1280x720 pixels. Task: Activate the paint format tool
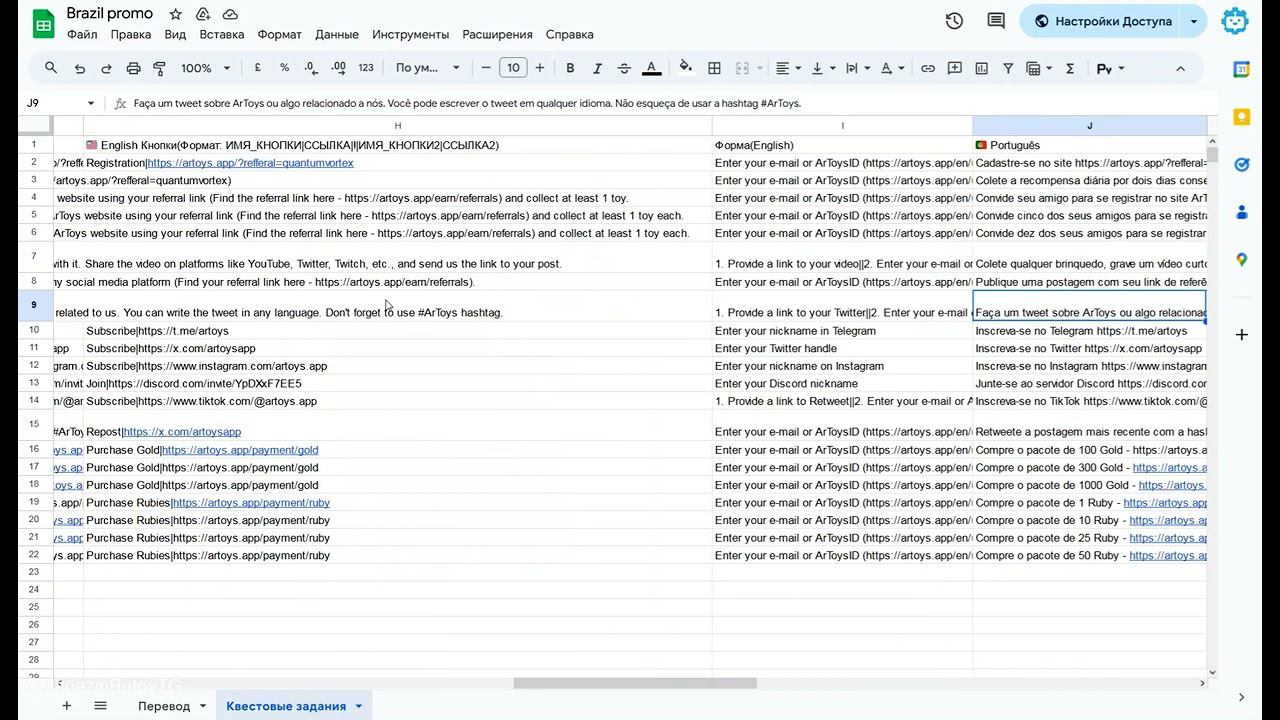tap(159, 68)
